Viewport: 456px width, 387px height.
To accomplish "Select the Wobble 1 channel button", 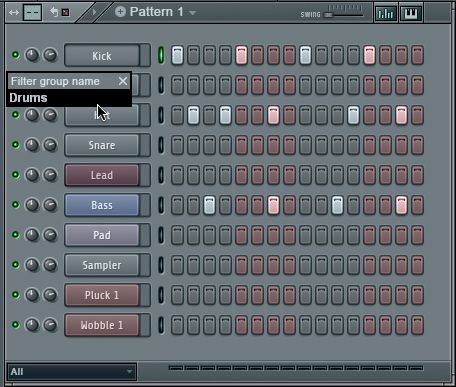I will coord(102,325).
